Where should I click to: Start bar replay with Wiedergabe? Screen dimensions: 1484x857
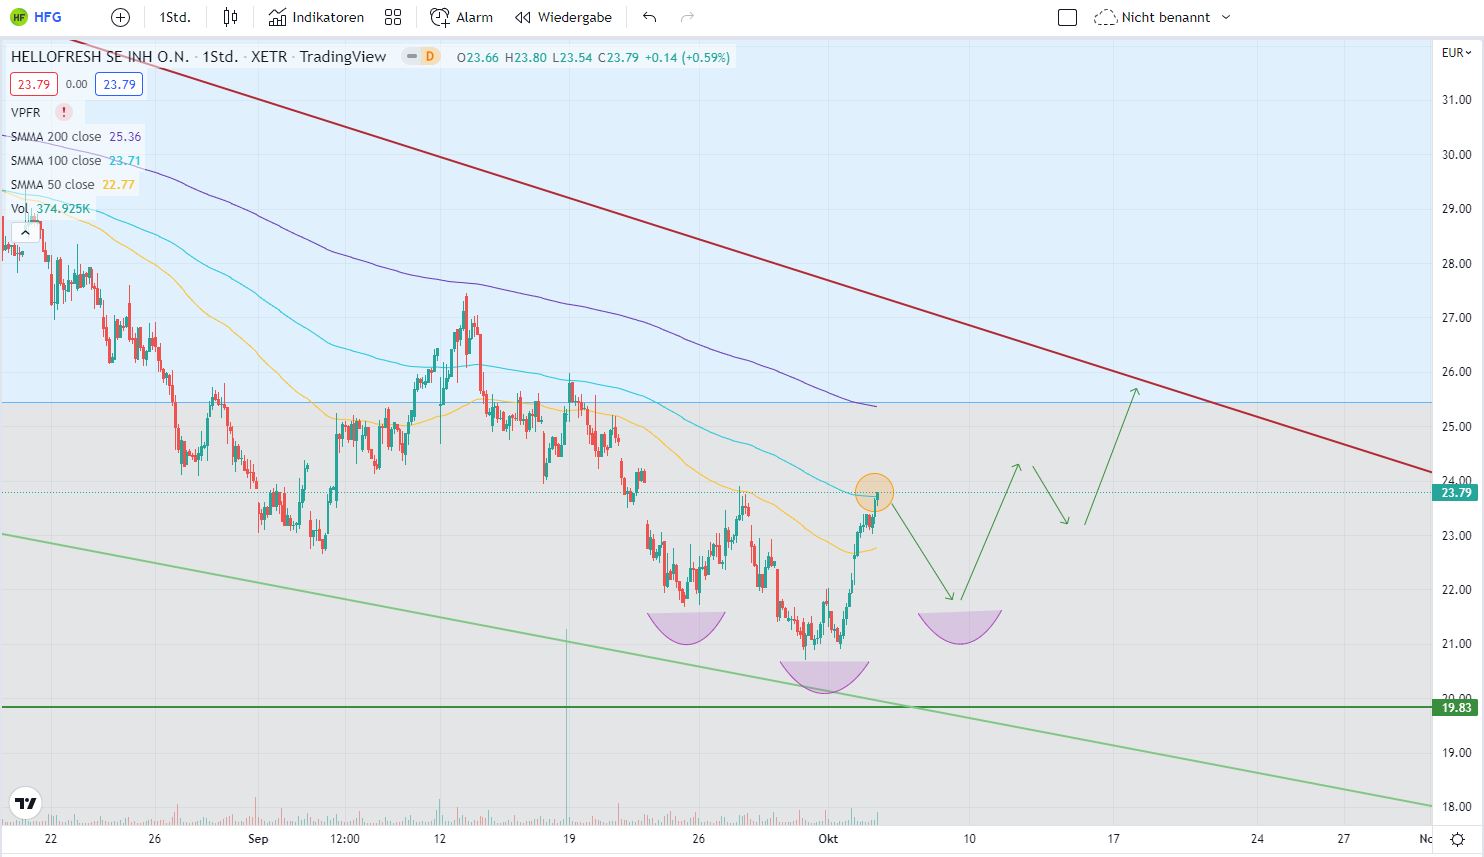click(563, 17)
